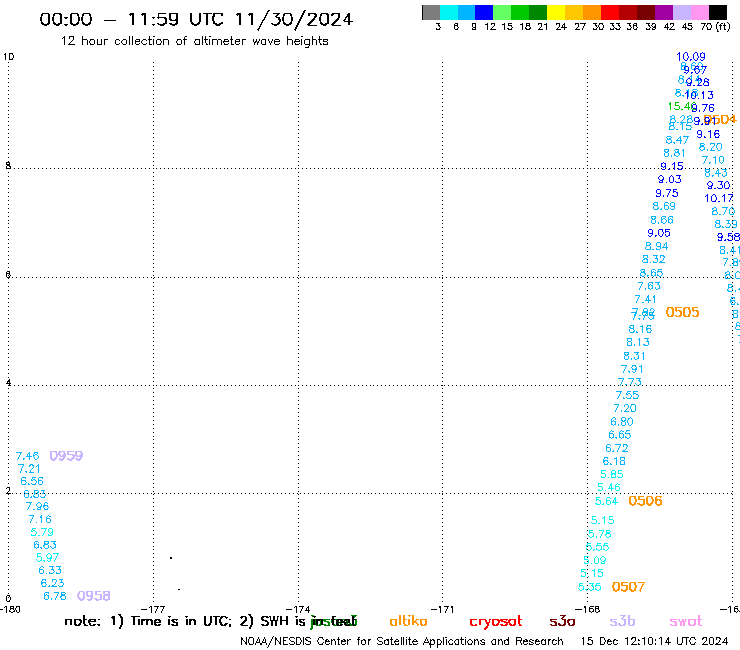Click the wave height value '5.09'
740x650 pixels.
point(595,560)
